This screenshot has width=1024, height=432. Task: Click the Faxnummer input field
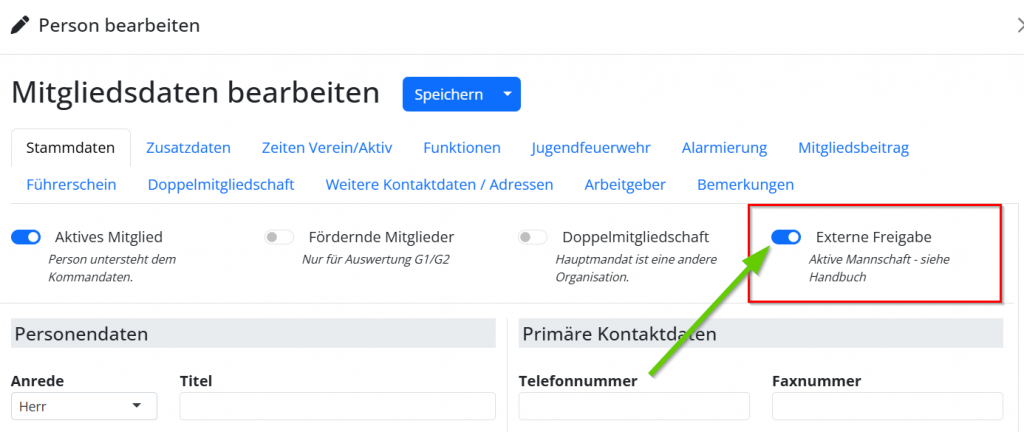click(887, 406)
